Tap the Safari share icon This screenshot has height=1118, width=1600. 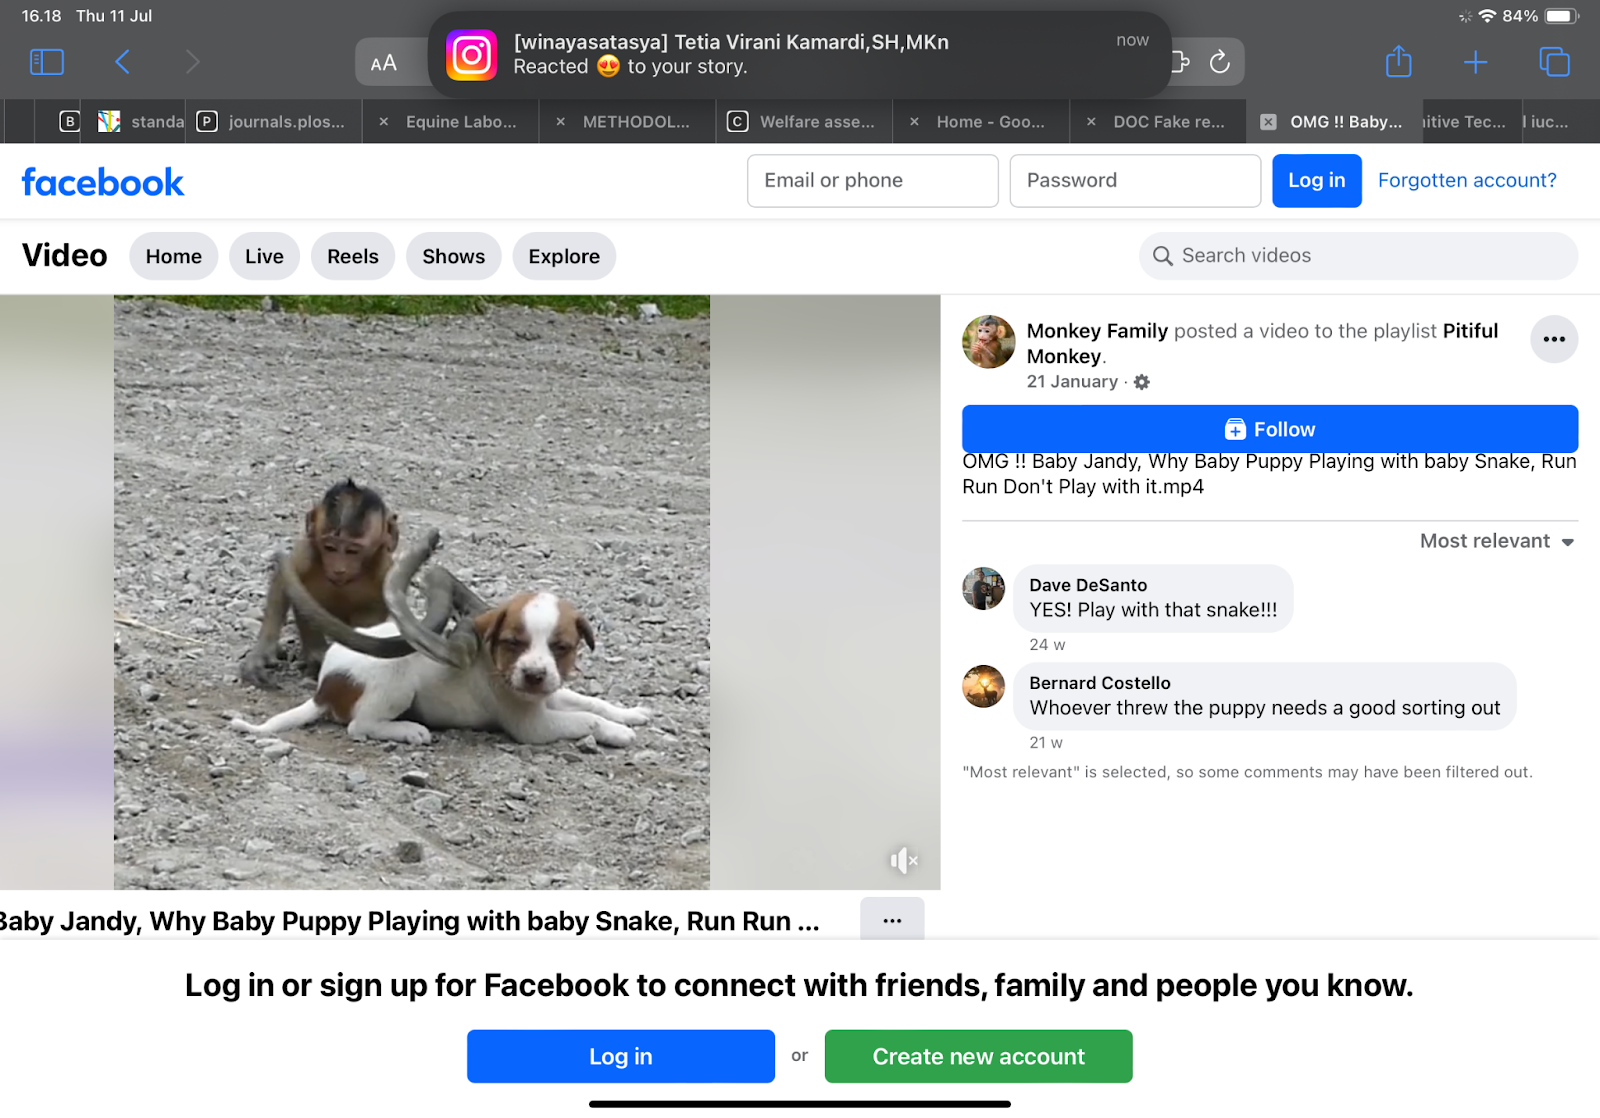click(x=1398, y=62)
